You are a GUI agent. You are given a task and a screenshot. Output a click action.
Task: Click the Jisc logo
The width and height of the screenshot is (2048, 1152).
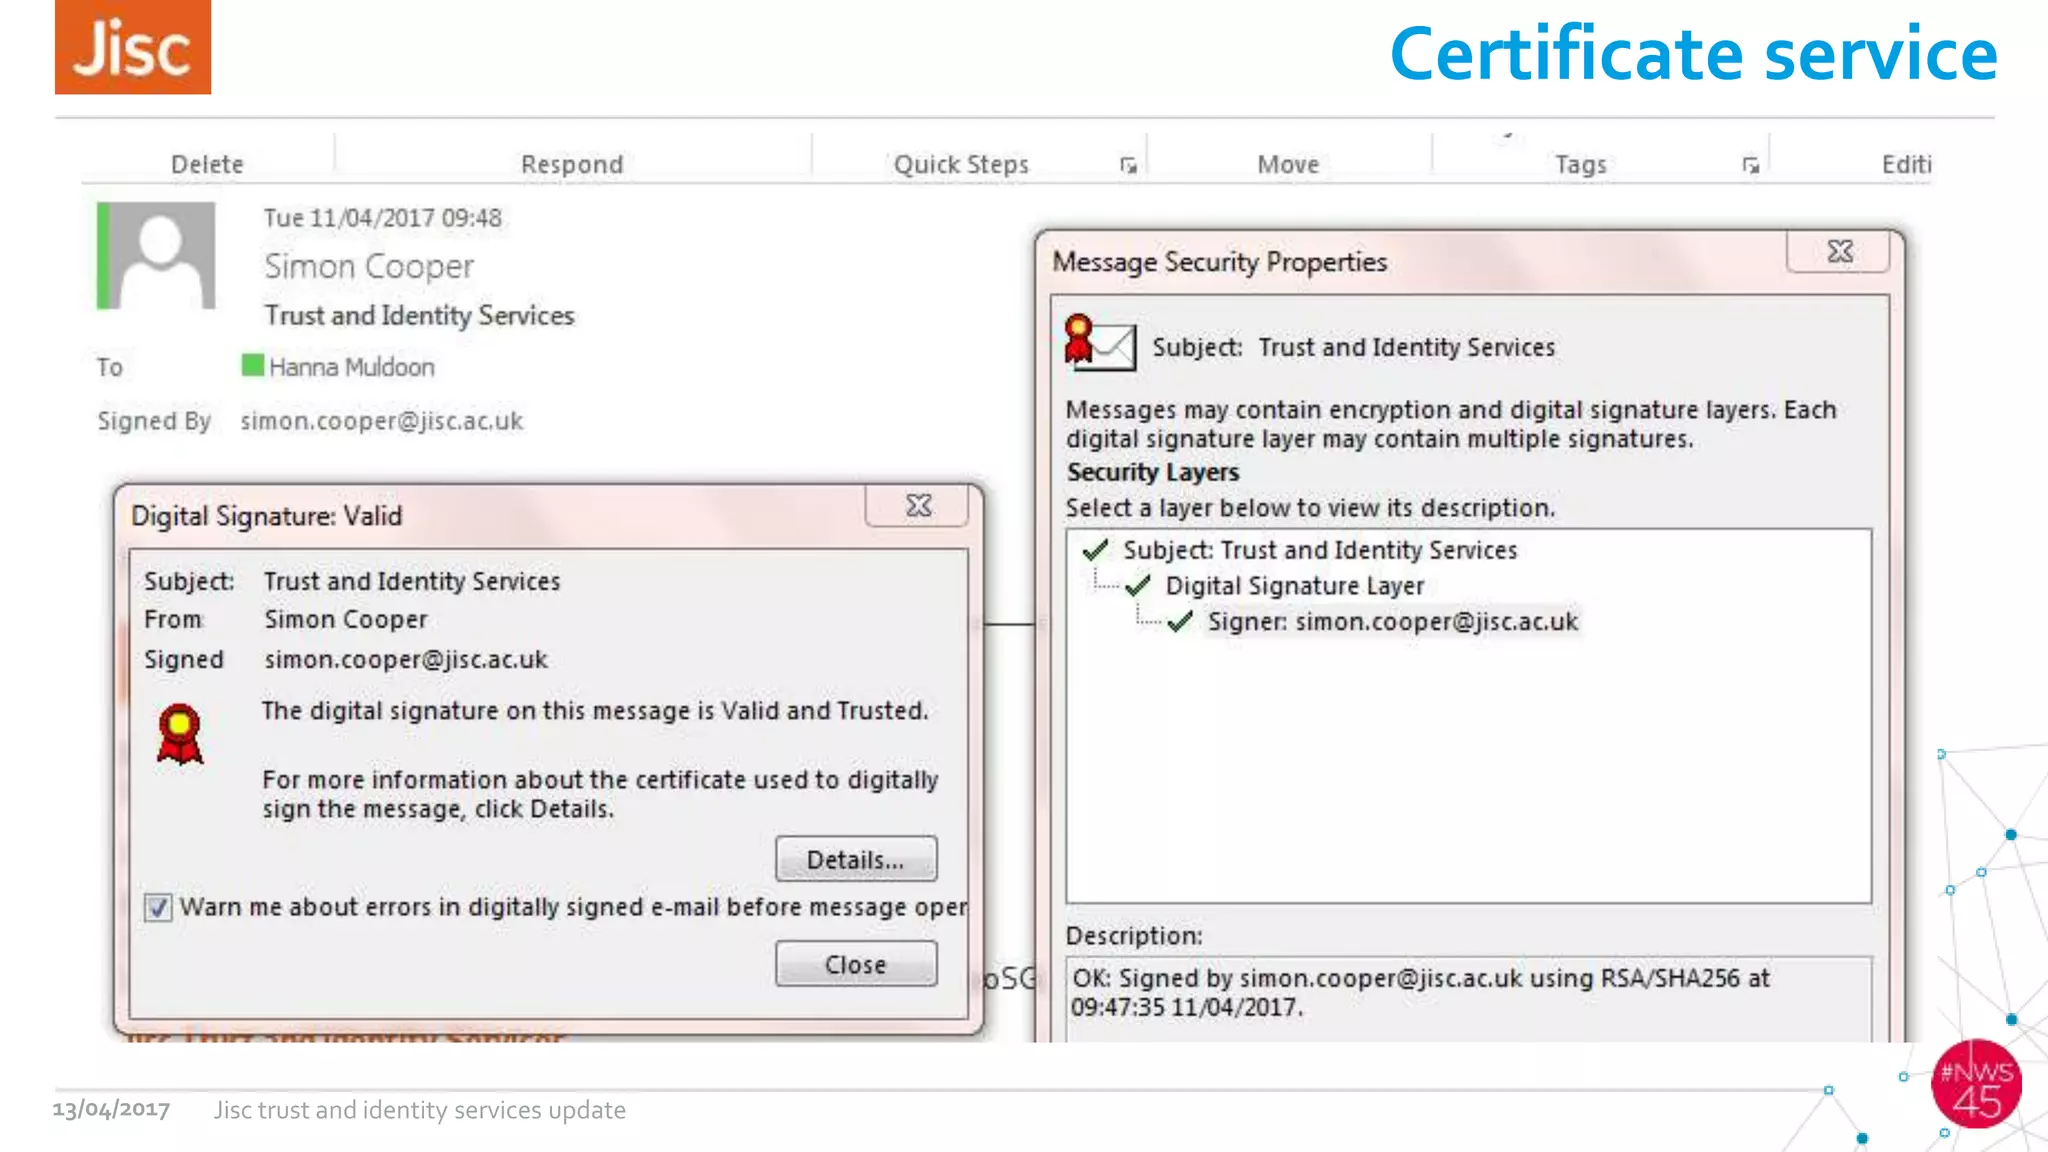tap(133, 47)
